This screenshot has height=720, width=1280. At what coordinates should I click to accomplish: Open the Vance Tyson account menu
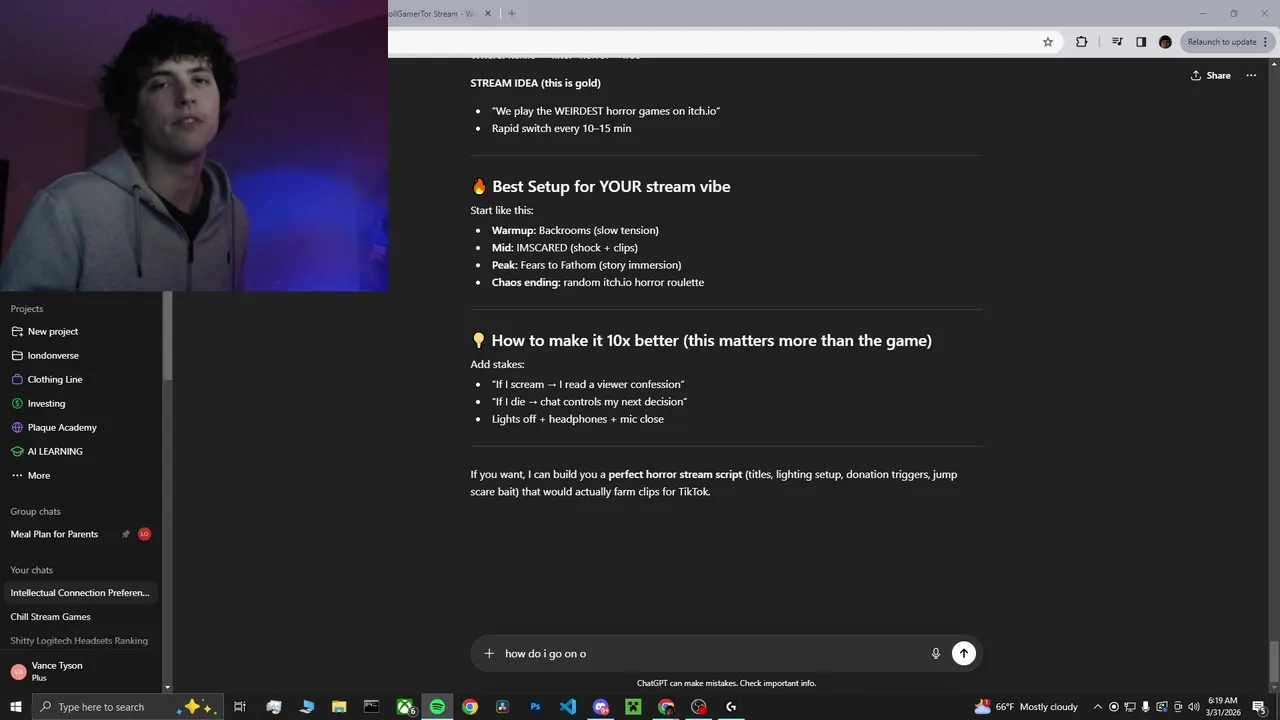tap(80, 671)
